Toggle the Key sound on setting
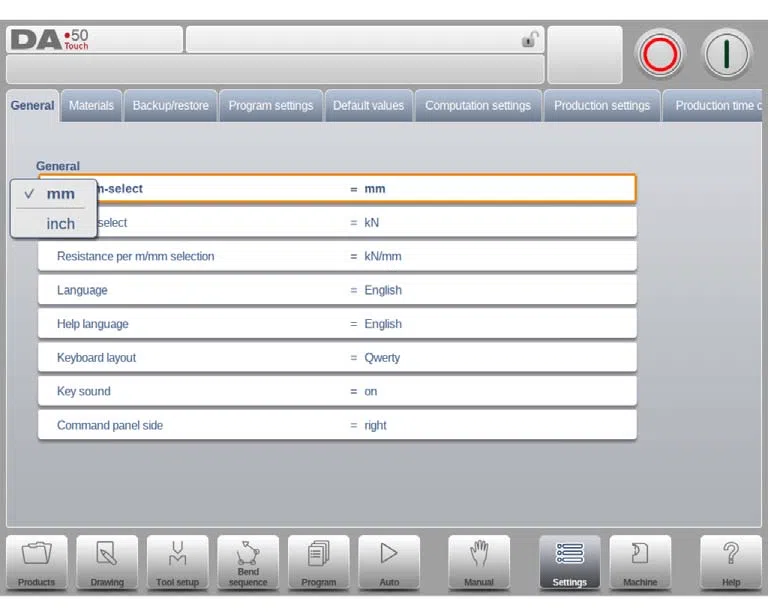 coord(337,391)
